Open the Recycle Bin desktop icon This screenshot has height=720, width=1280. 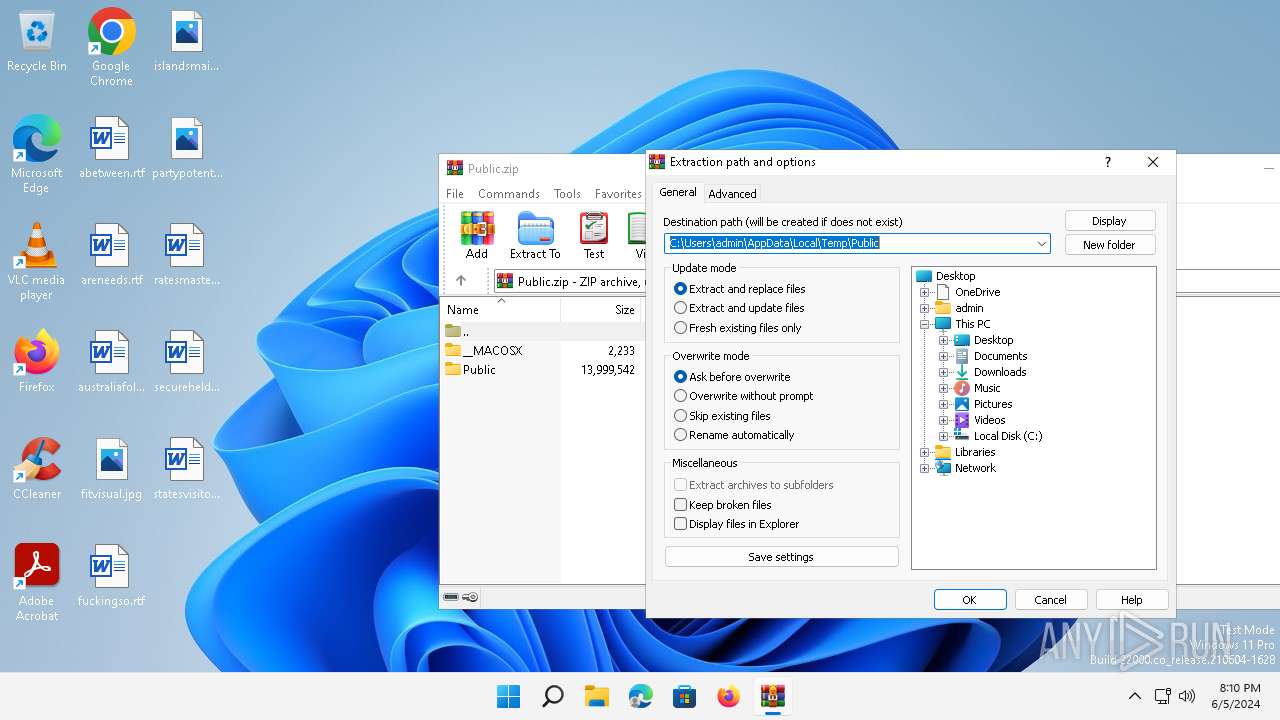point(37,42)
